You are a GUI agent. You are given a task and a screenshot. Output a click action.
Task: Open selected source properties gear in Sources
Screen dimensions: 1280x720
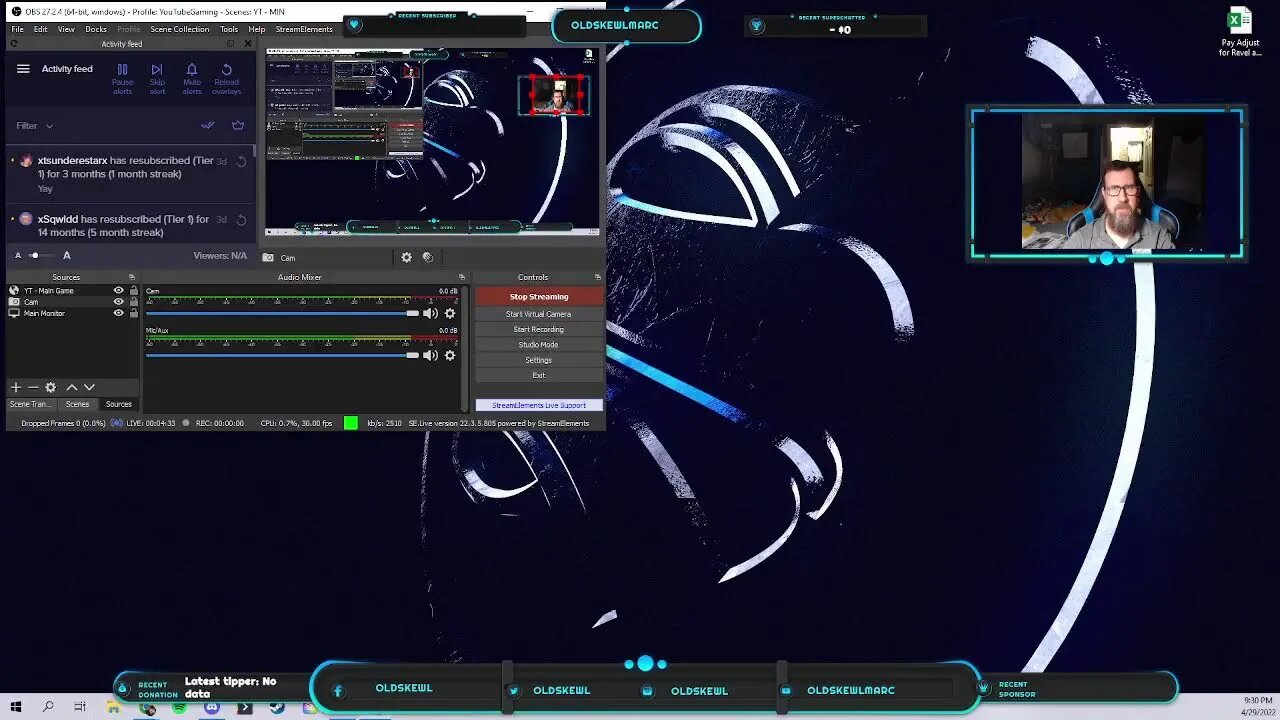pyautogui.click(x=51, y=387)
